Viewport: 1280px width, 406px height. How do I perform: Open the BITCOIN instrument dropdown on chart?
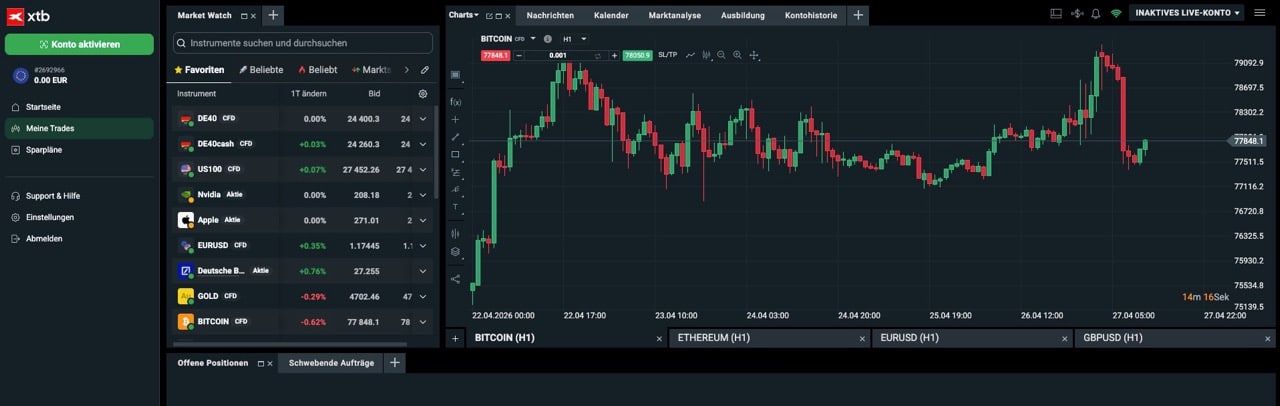(x=533, y=38)
